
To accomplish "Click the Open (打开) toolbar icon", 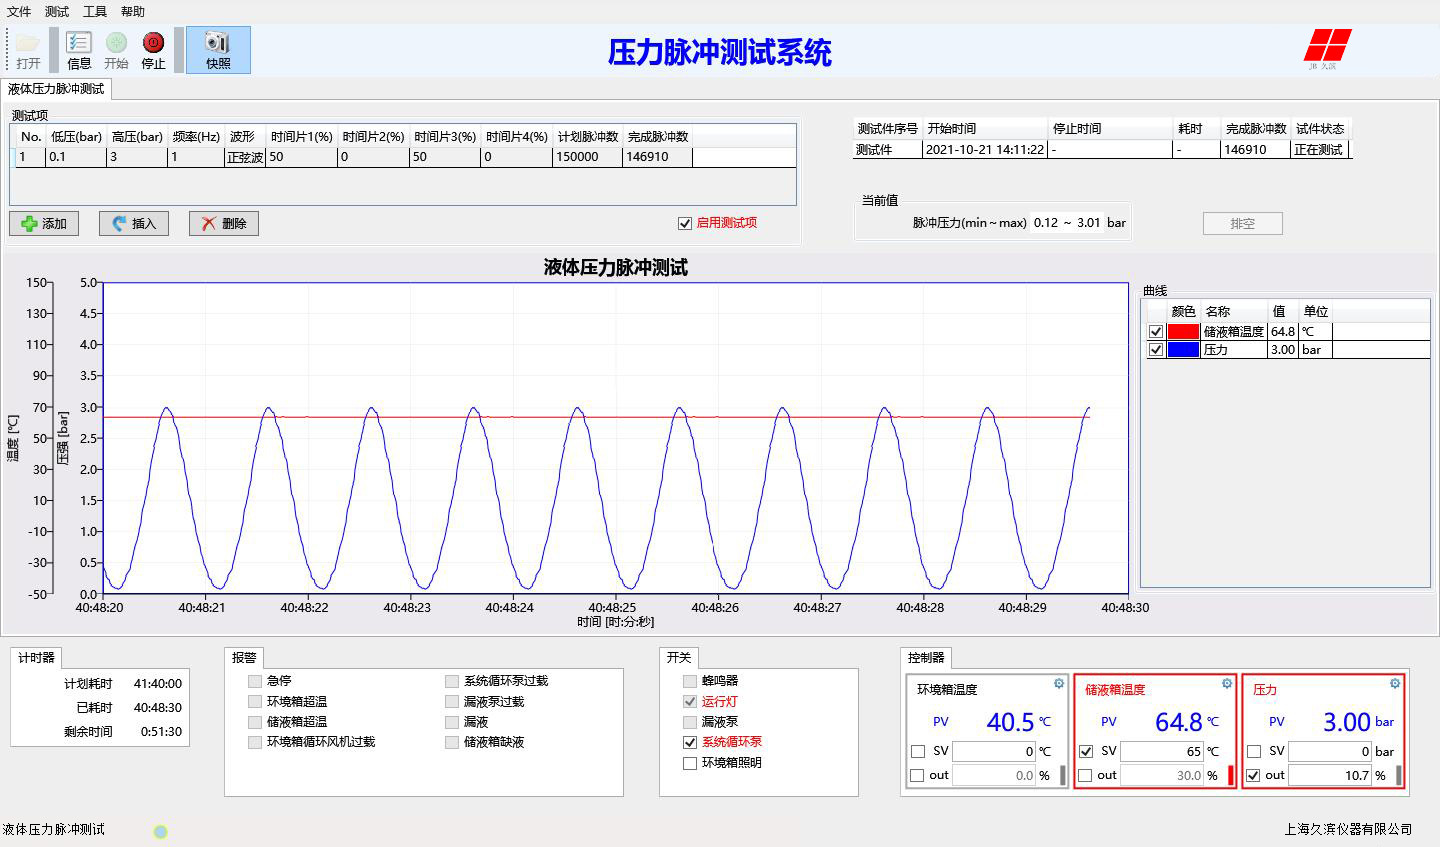I will [x=28, y=50].
